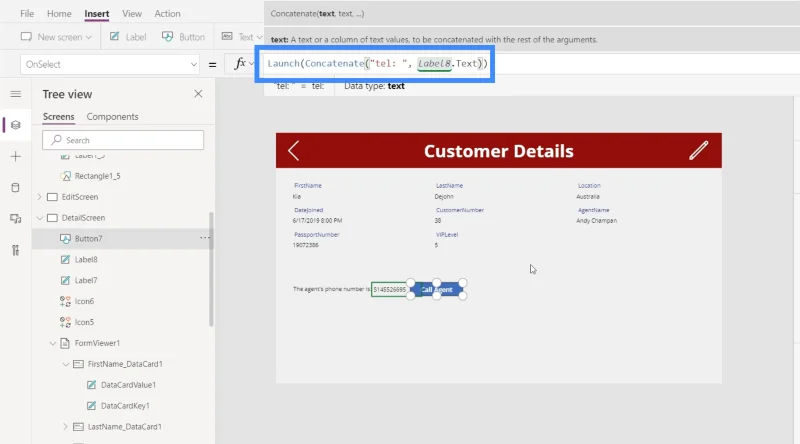The image size is (800, 444).
Task: Select Label7 in the tree
Action: pyautogui.click(x=86, y=281)
